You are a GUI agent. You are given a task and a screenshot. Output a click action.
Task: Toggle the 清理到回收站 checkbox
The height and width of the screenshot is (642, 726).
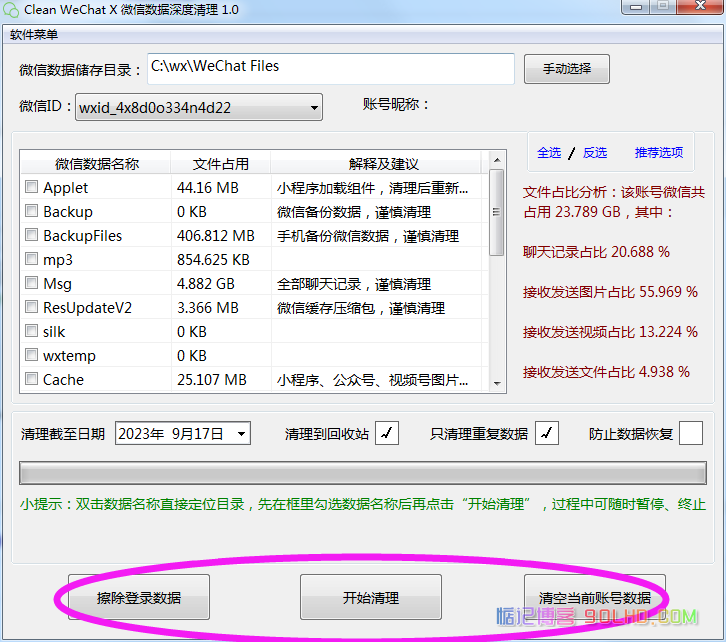coord(387,433)
